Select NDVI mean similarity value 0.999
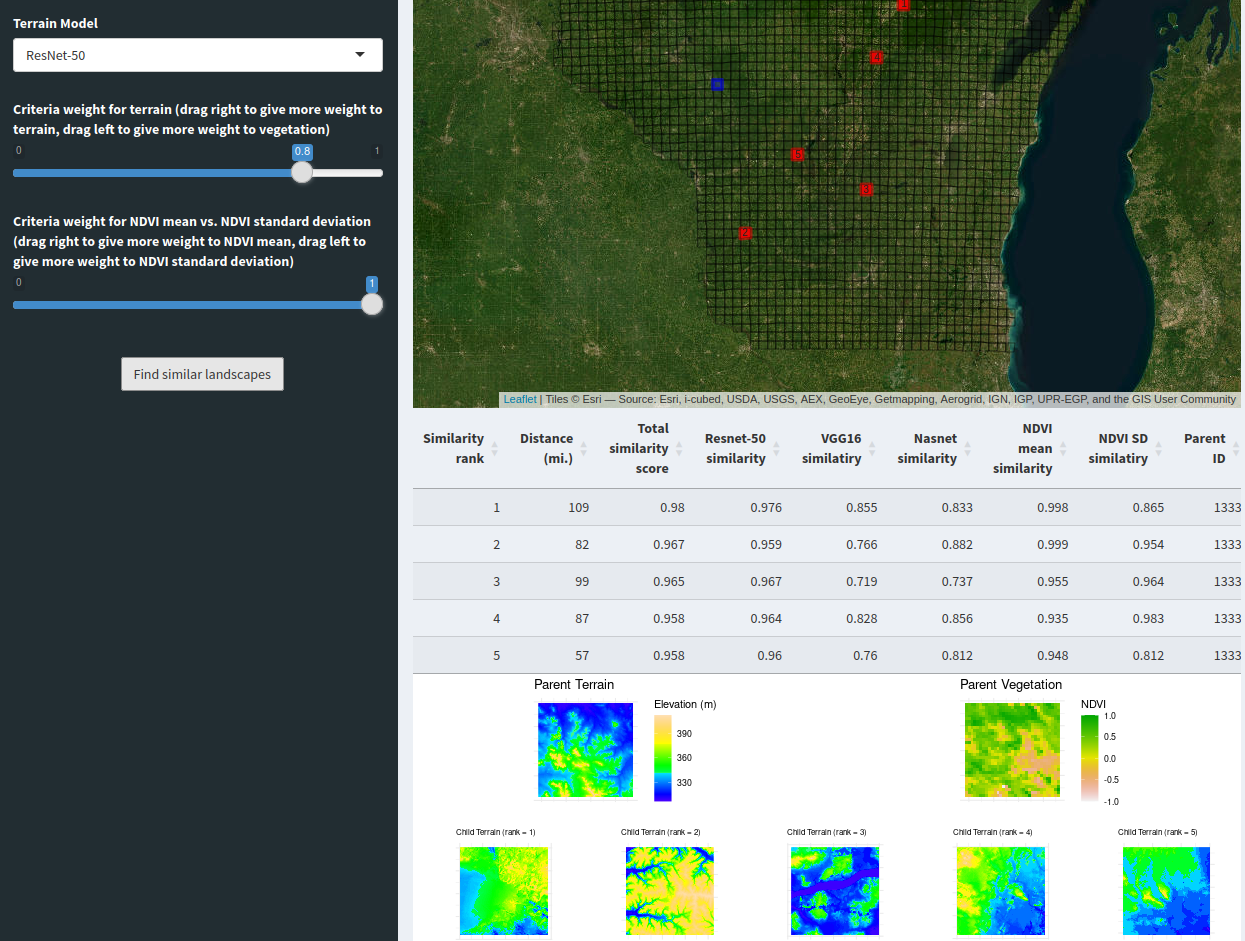1245x941 pixels. click(1053, 544)
